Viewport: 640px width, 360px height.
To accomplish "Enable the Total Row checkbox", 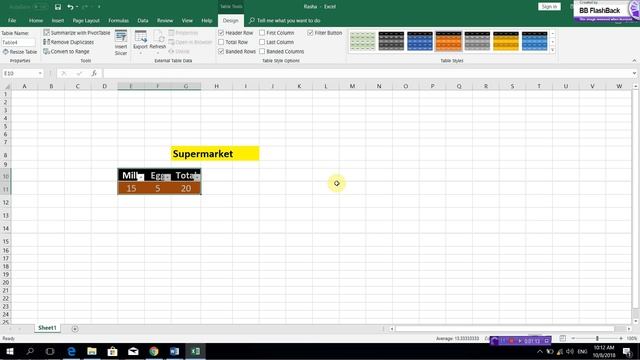I will point(221,42).
